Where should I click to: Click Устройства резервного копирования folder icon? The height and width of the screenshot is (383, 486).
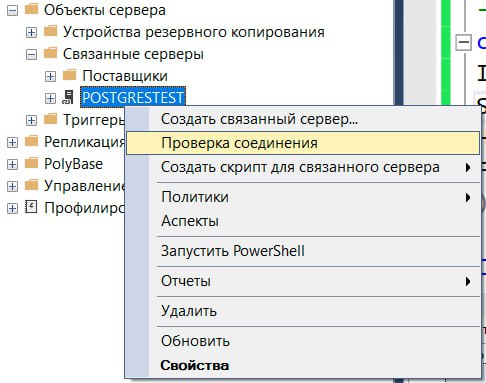click(x=51, y=31)
